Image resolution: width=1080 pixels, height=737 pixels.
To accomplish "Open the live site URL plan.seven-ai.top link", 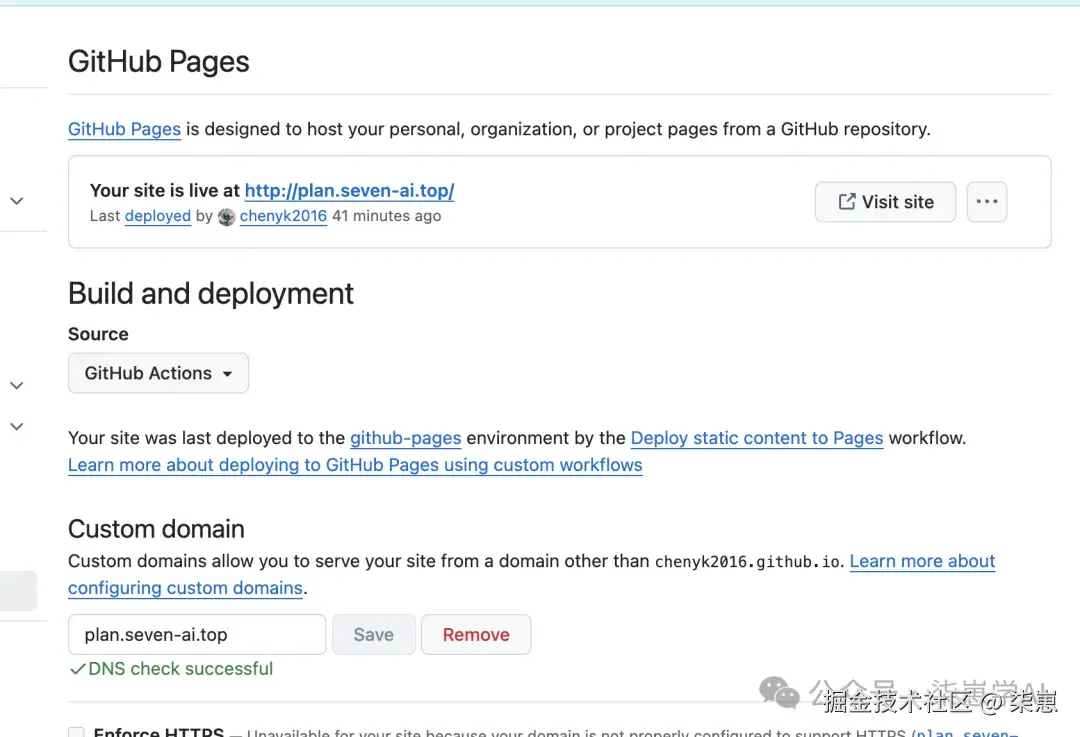I will point(349,191).
